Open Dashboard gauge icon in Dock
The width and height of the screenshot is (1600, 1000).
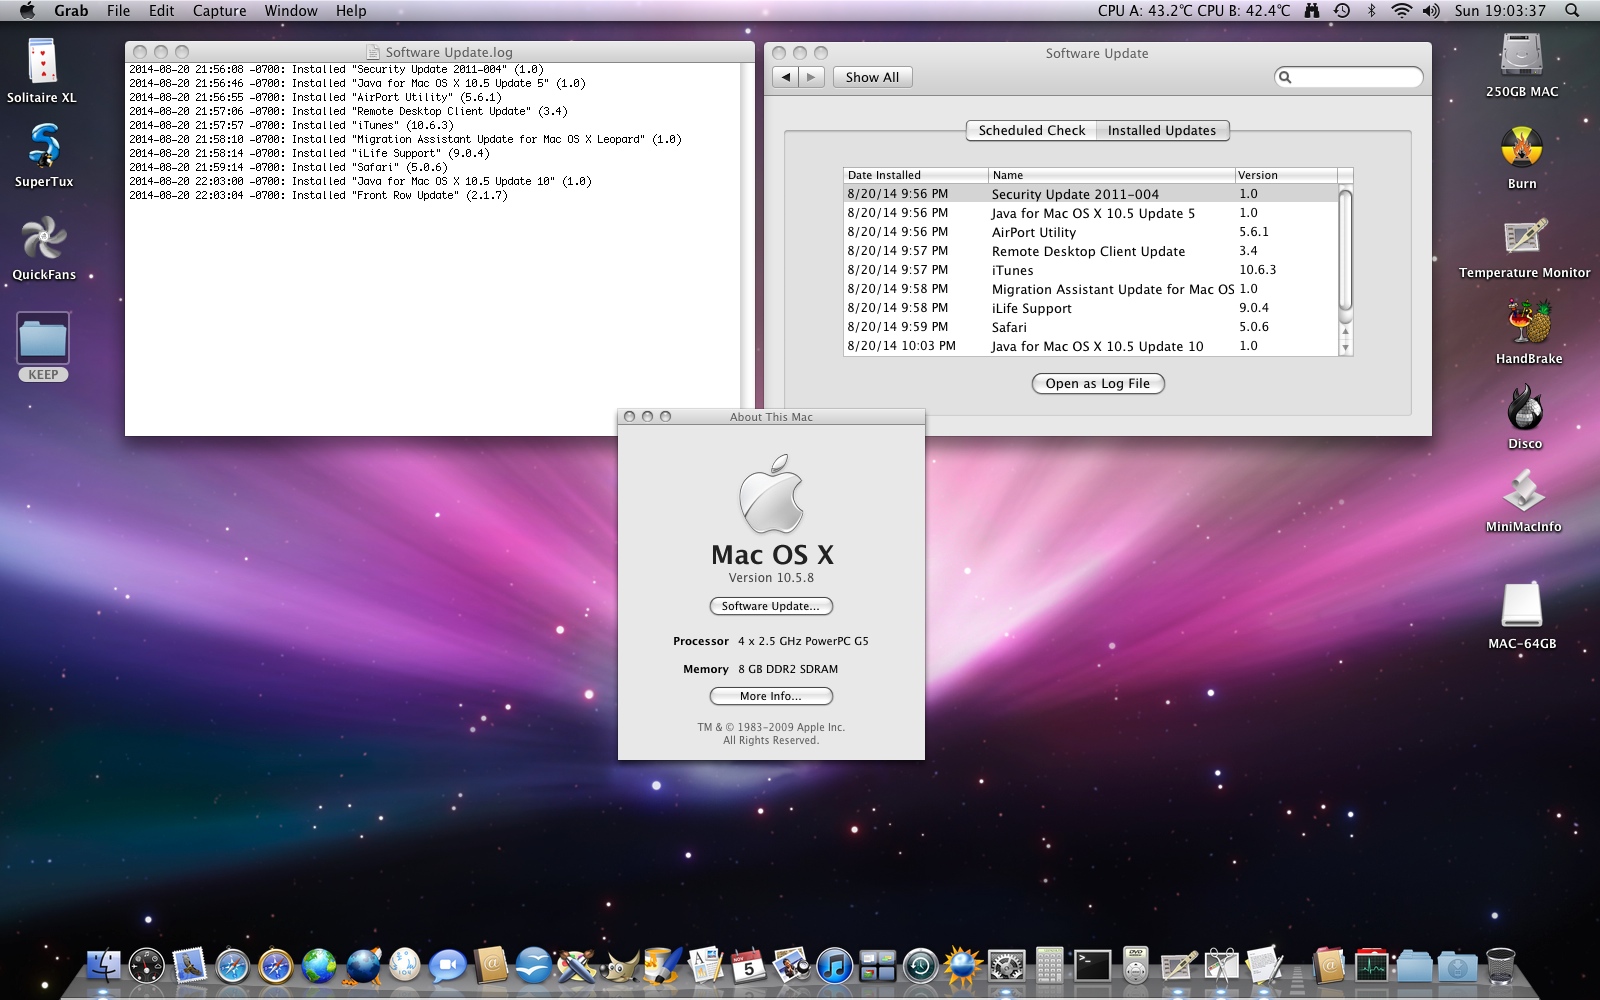click(x=147, y=965)
